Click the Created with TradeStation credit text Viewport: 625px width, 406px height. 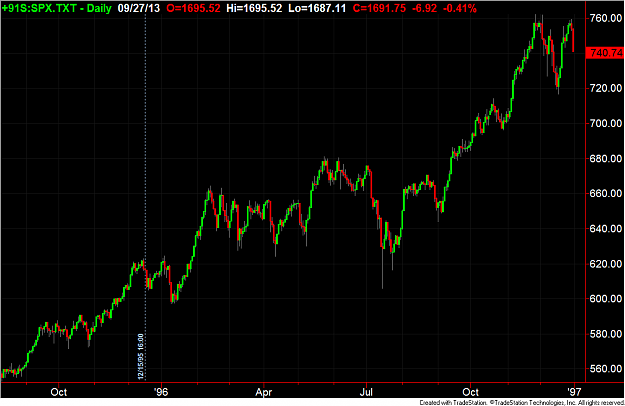(521, 403)
